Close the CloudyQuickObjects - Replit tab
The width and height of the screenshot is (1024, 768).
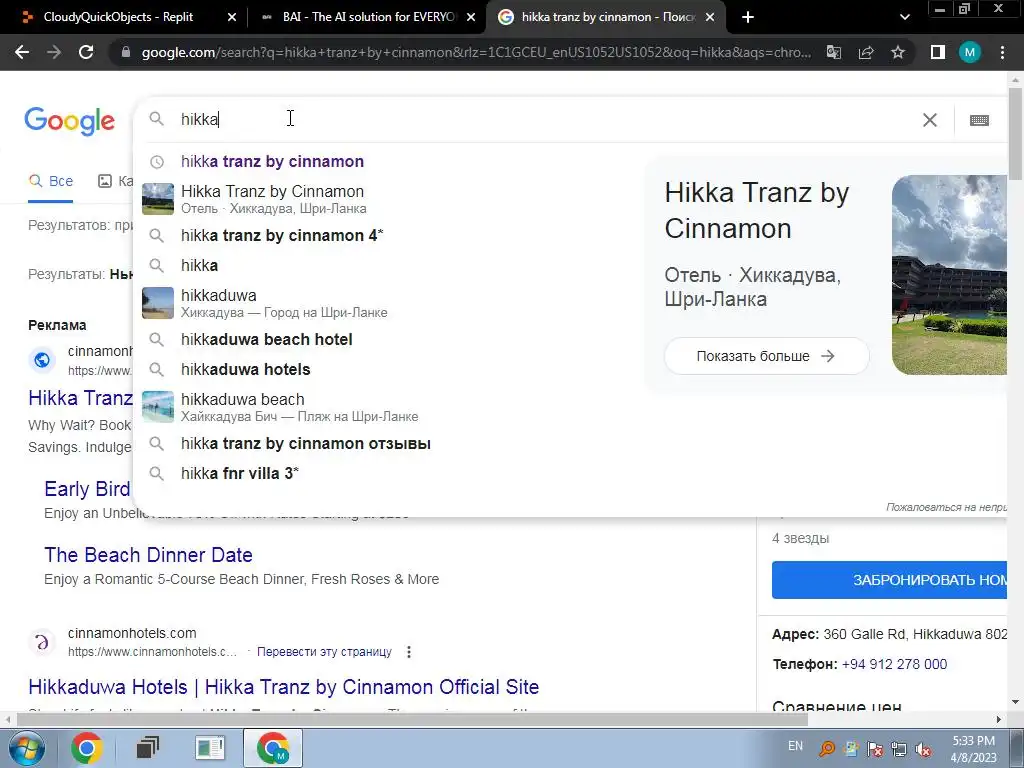click(x=231, y=17)
